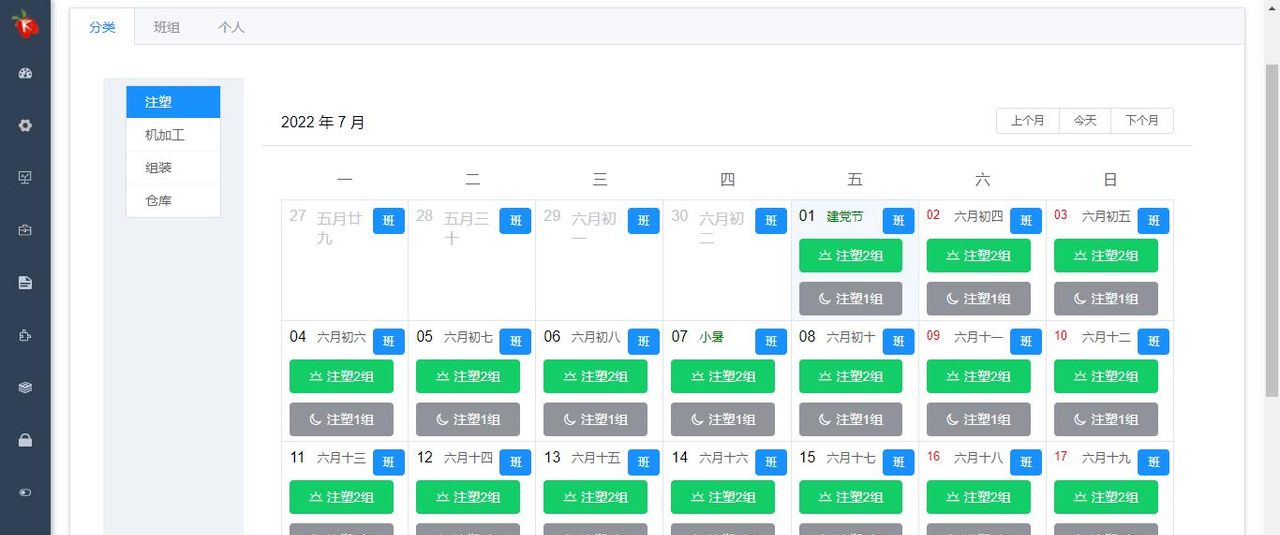Switch to the 分类 tab
This screenshot has width=1280, height=535.
coord(102,27)
